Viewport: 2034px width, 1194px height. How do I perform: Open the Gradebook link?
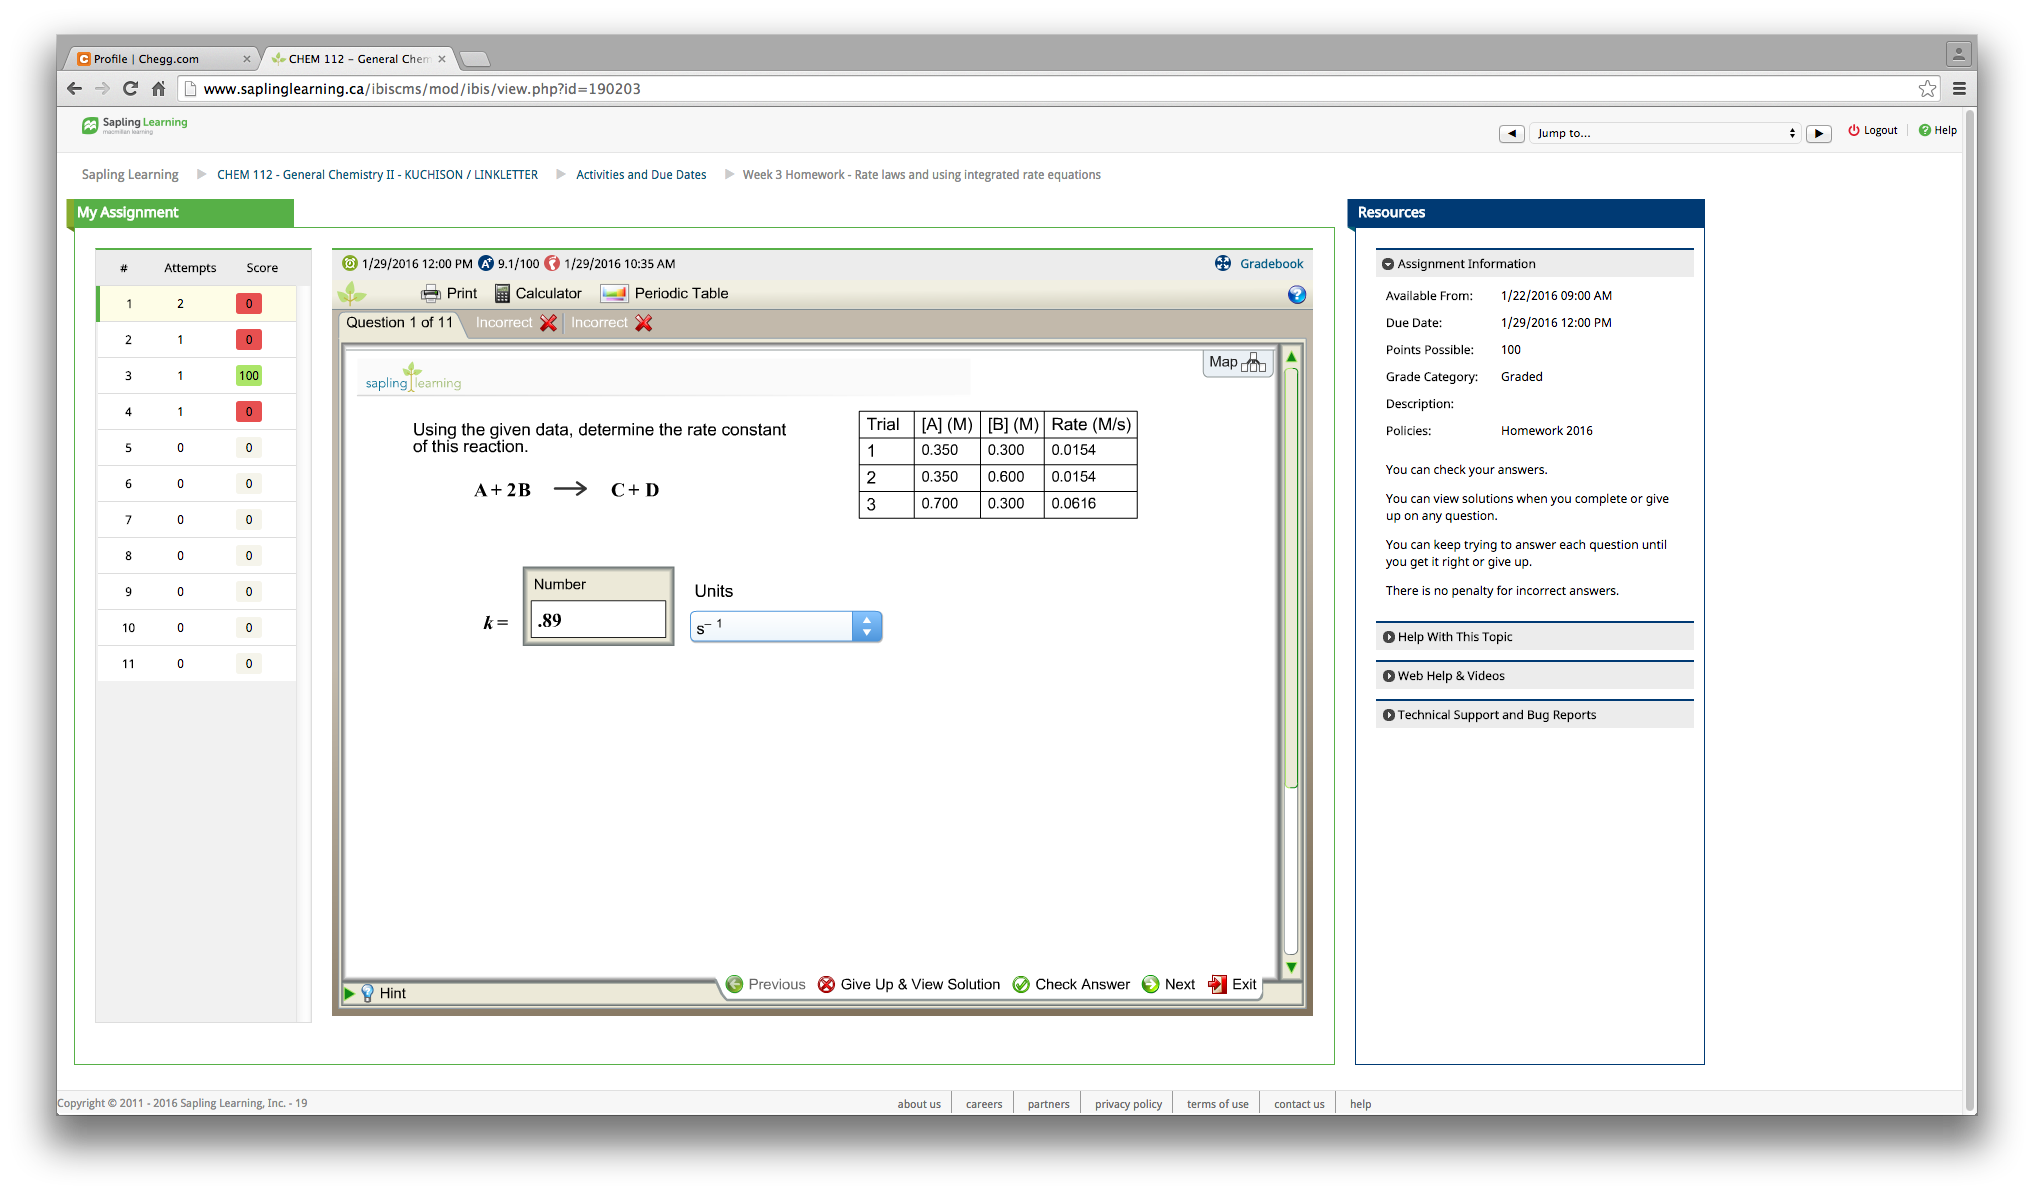click(1270, 264)
